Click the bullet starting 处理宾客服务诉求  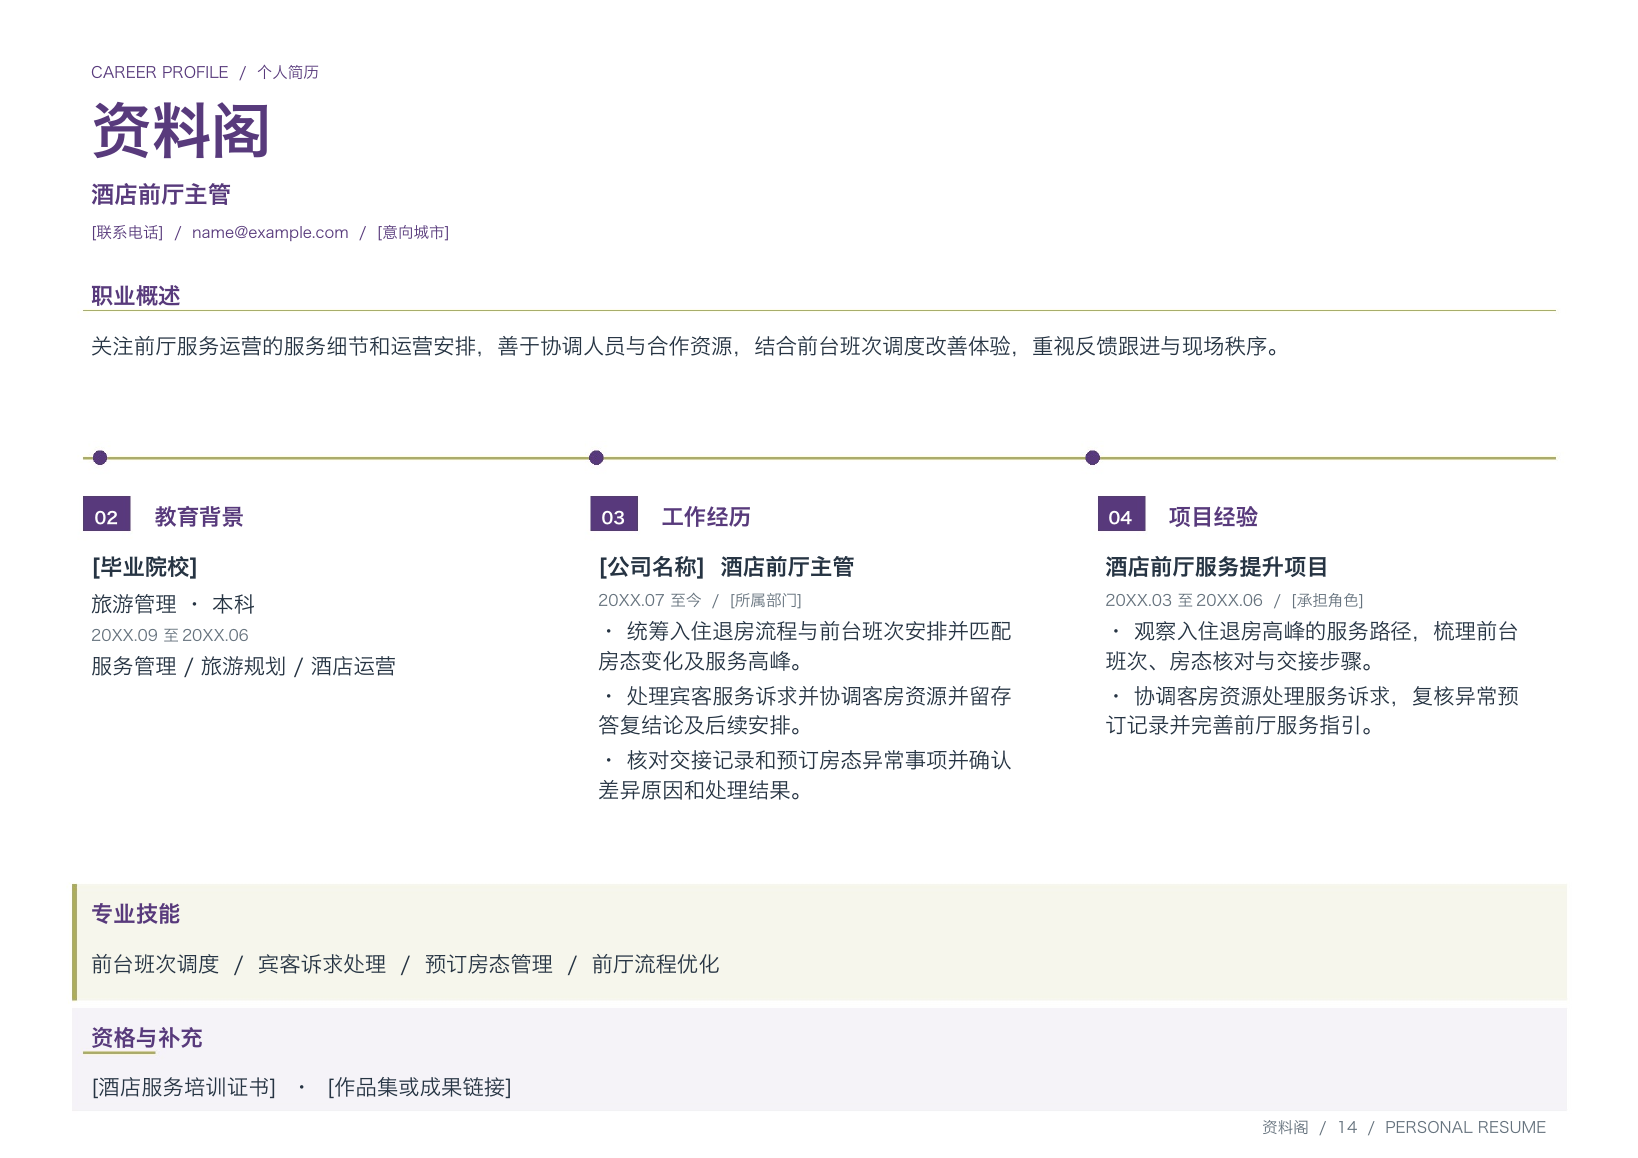(805, 710)
